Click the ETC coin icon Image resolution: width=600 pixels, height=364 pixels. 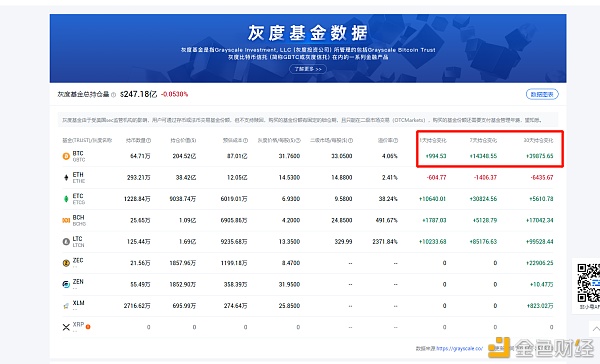click(66, 199)
